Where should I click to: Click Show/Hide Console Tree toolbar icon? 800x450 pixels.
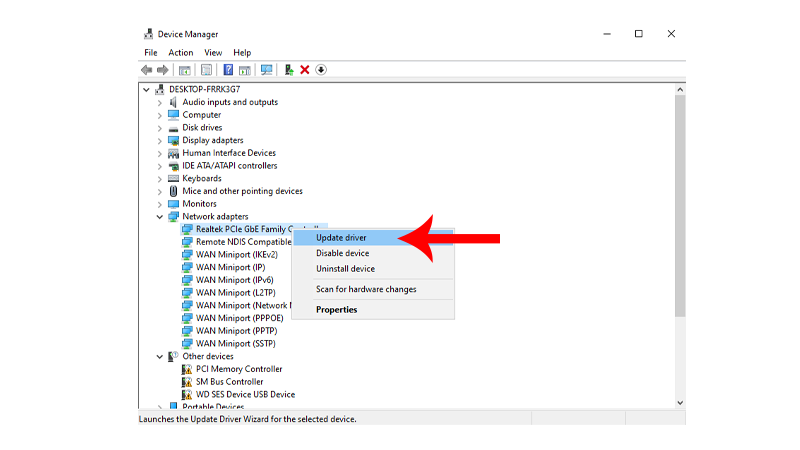(185, 70)
